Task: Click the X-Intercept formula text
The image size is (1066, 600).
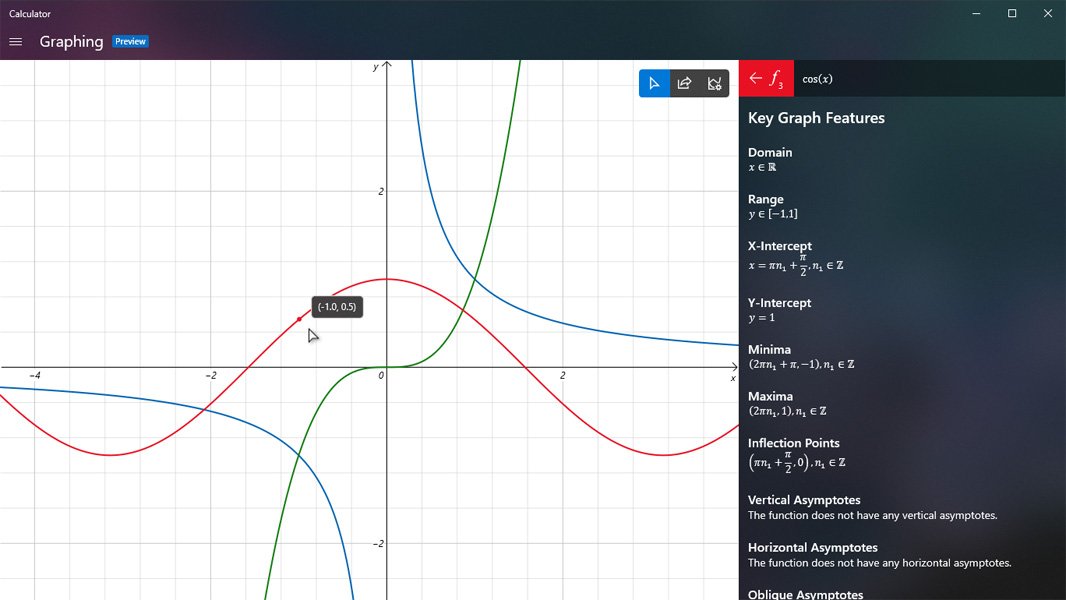Action: (x=795, y=266)
